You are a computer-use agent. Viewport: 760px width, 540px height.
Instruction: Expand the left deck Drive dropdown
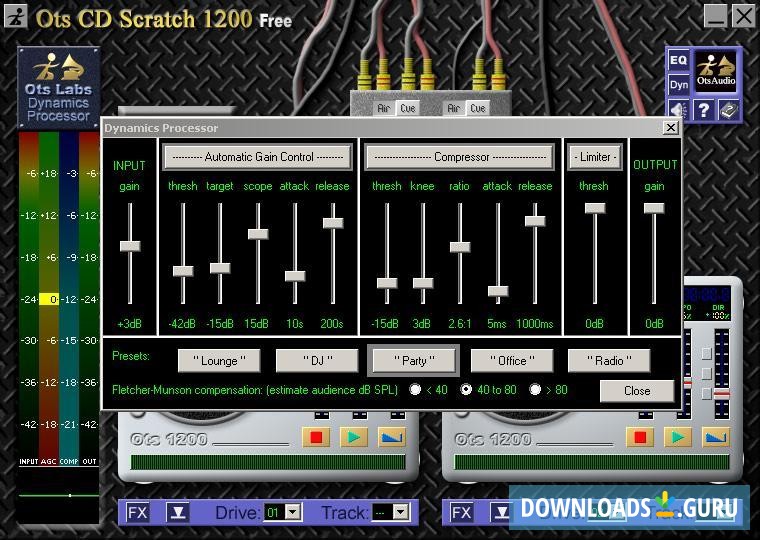coord(292,512)
